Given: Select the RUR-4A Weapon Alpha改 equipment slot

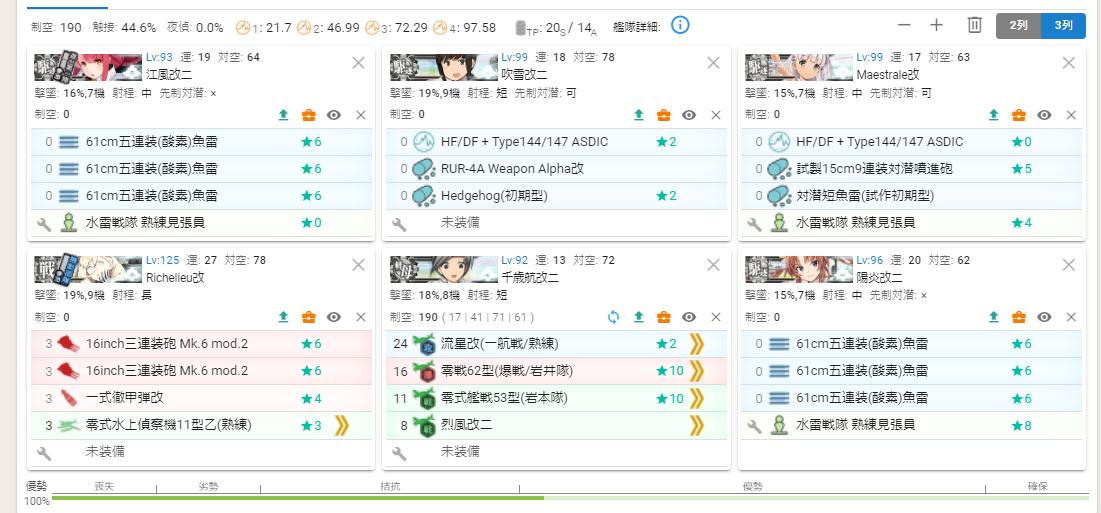Looking at the screenshot, I should pos(557,169).
